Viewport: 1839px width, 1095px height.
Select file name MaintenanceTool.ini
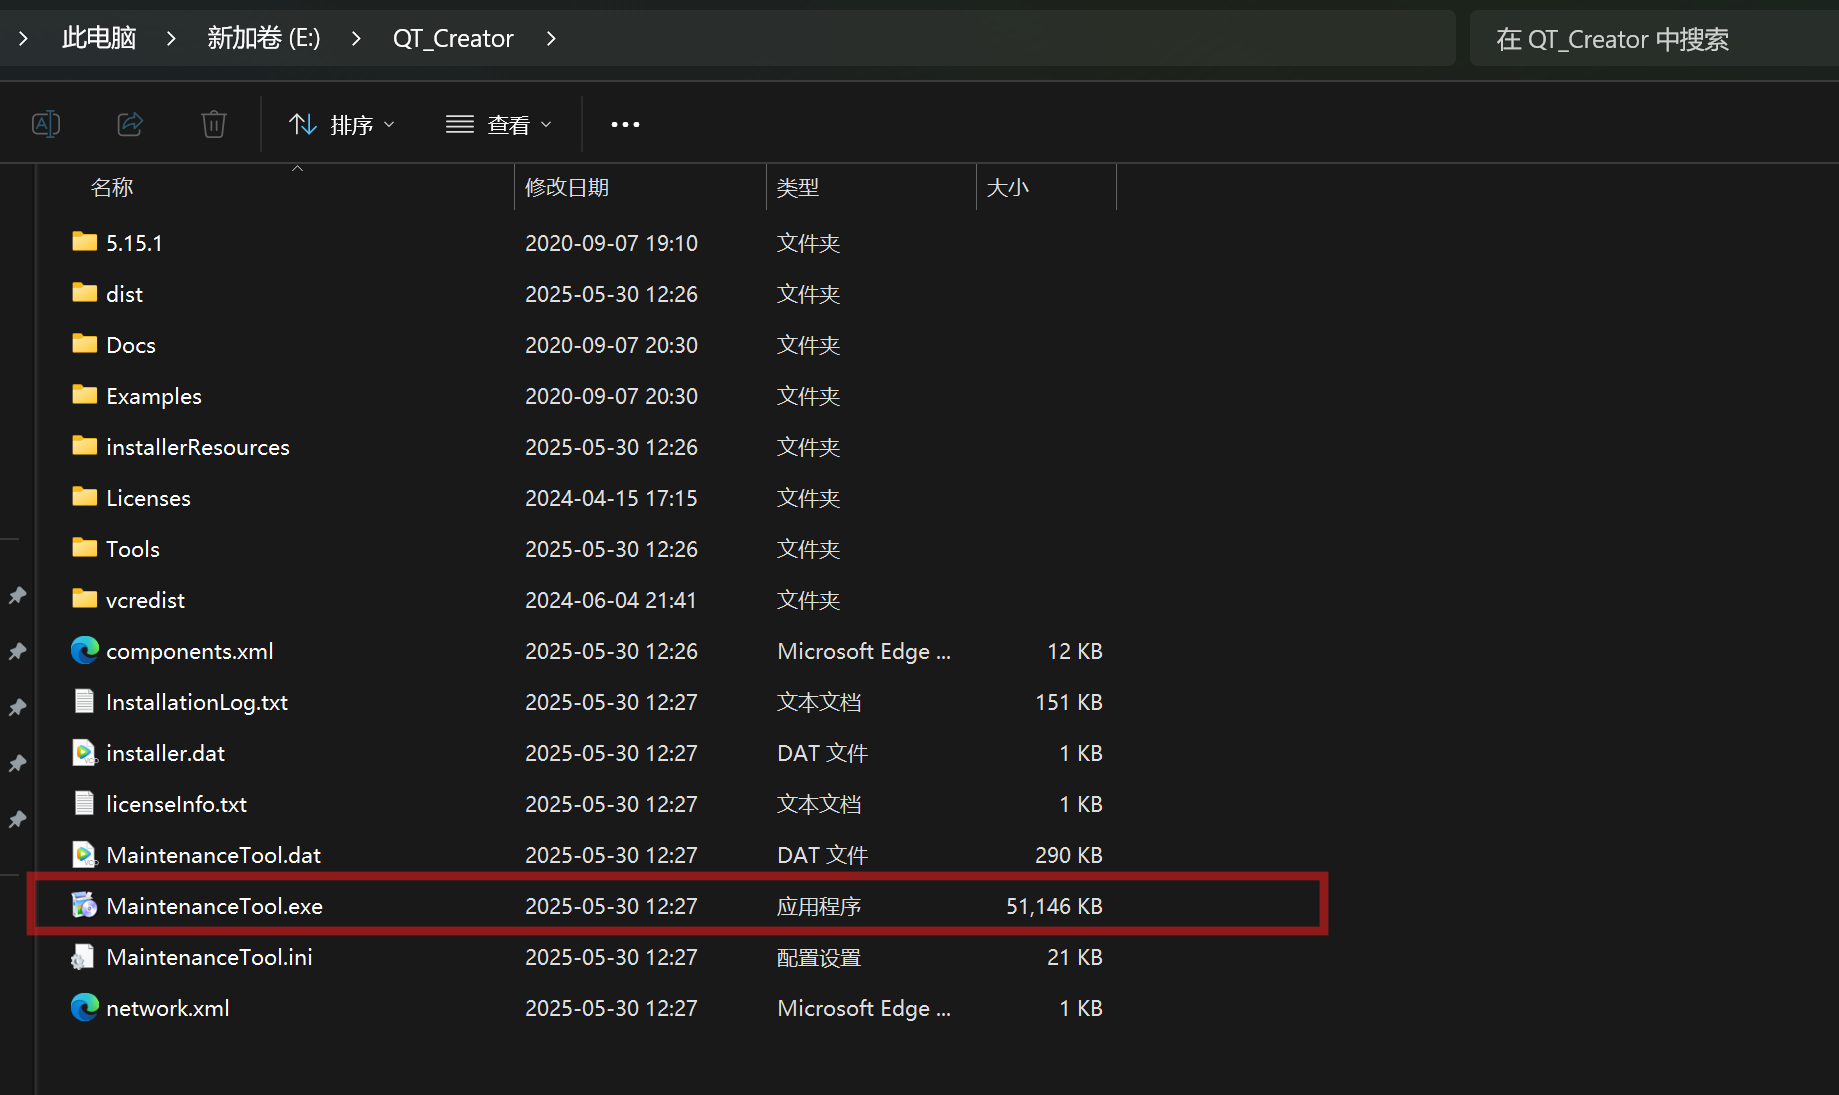point(210,957)
